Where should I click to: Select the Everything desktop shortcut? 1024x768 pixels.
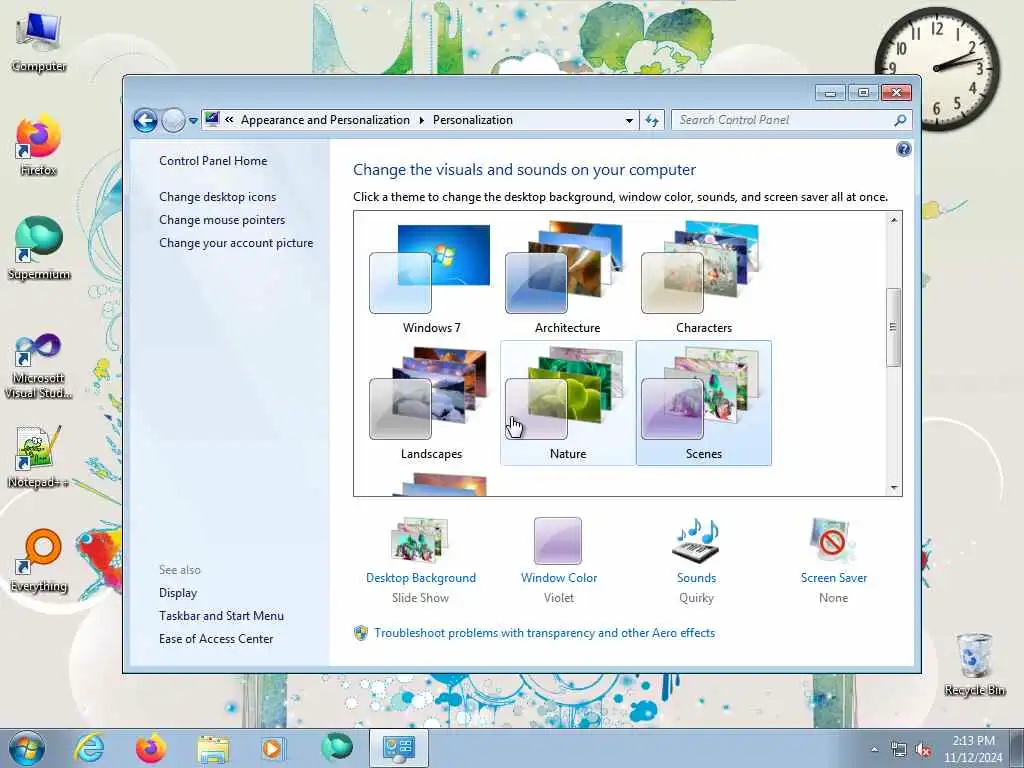pos(39,560)
